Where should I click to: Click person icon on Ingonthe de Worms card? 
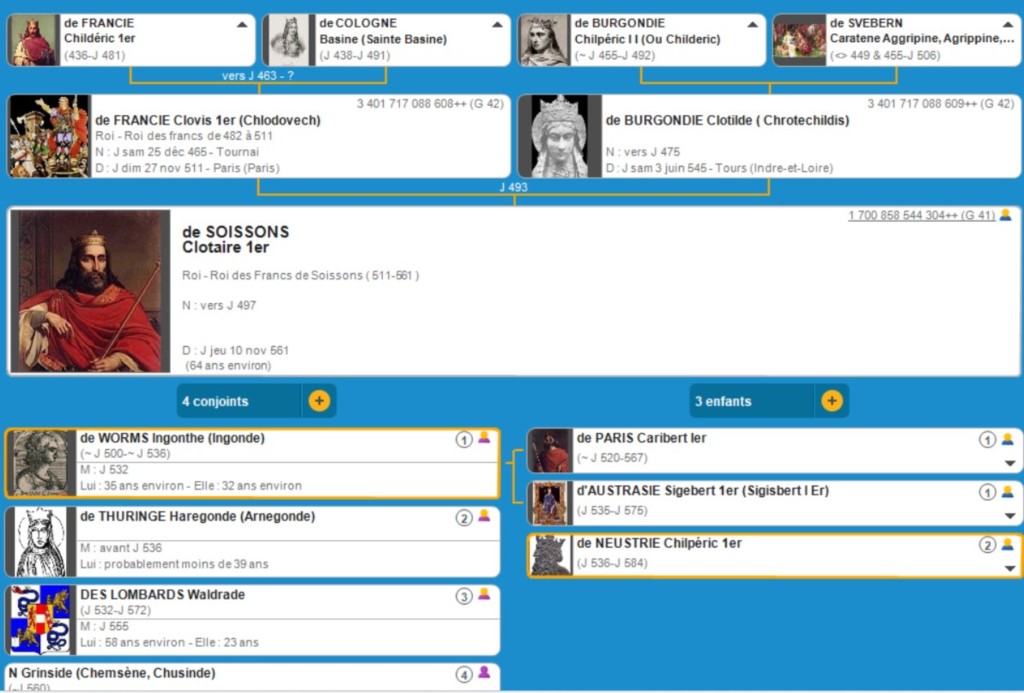click(485, 438)
